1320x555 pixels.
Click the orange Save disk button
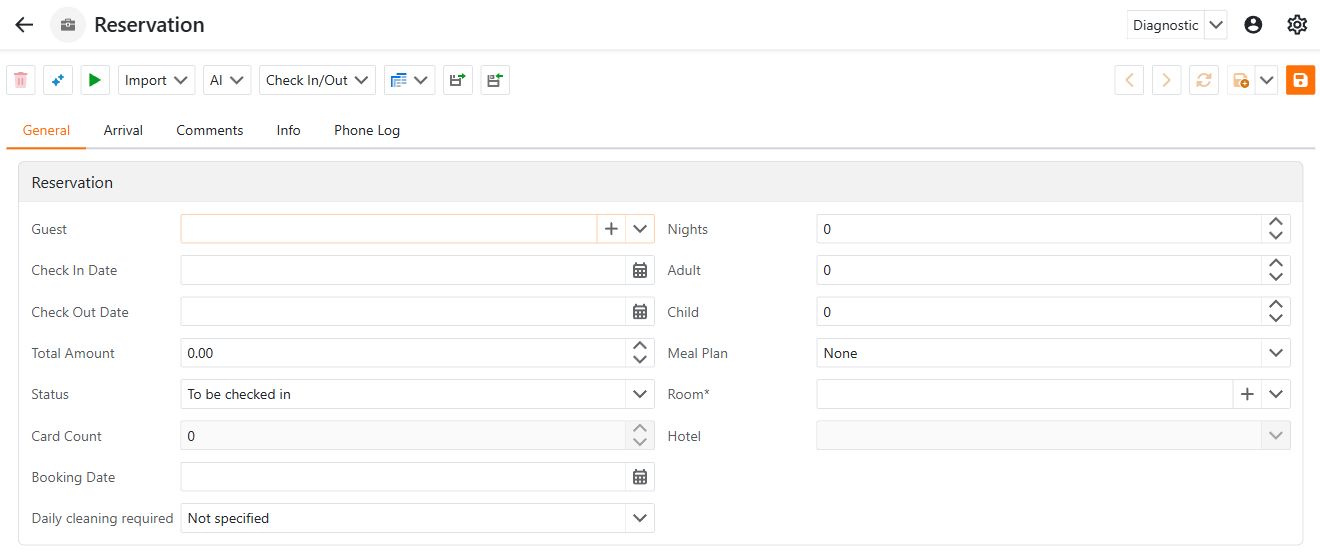[1300, 80]
